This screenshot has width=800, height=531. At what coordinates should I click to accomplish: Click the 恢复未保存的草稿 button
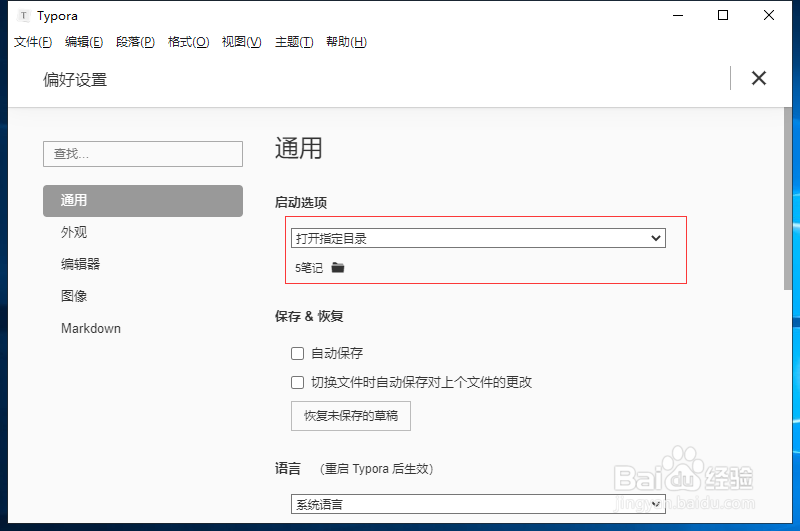click(x=351, y=416)
